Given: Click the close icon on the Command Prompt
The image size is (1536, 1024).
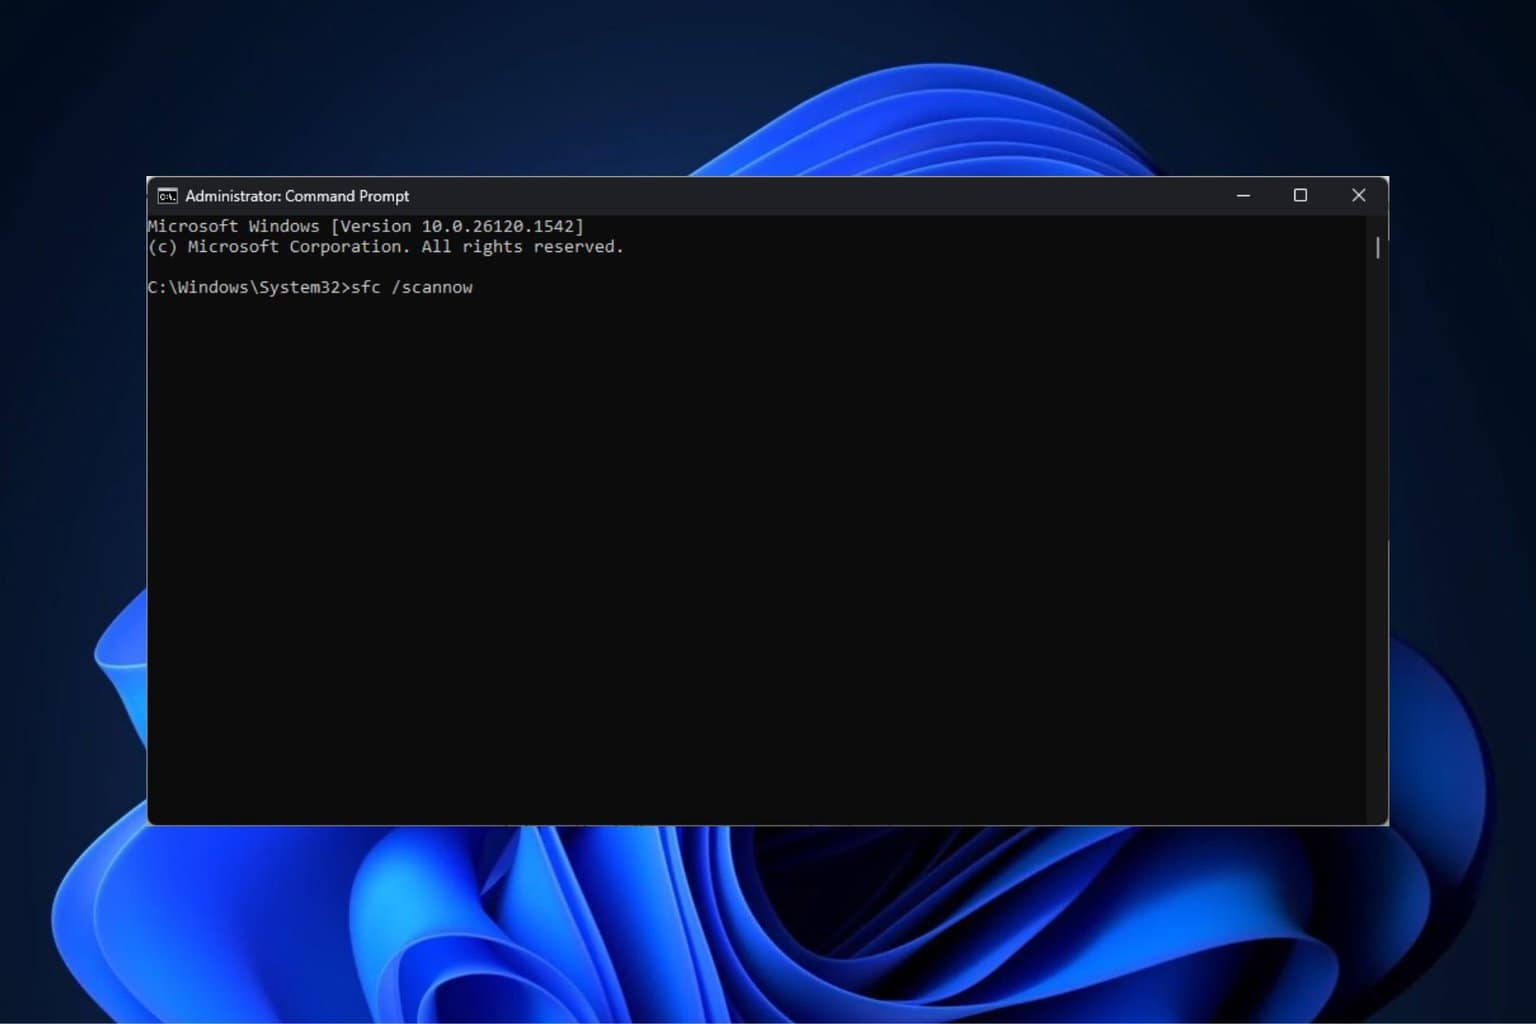Looking at the screenshot, I should pyautogui.click(x=1359, y=196).
